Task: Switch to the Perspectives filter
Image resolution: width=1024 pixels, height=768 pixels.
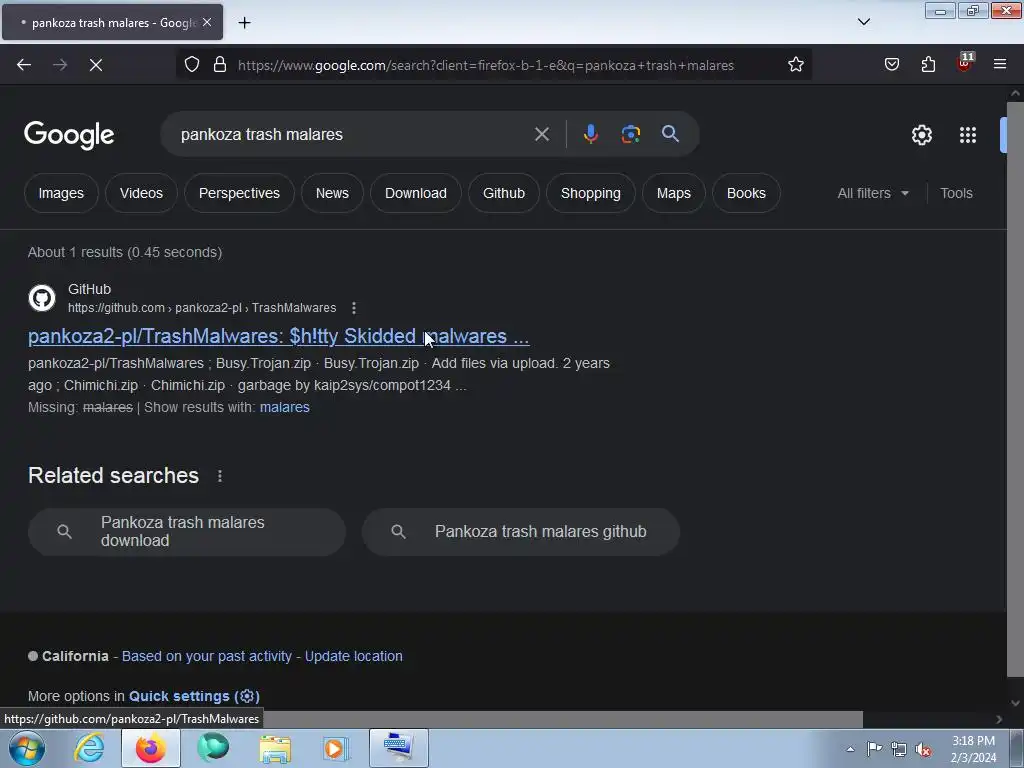Action: point(239,193)
